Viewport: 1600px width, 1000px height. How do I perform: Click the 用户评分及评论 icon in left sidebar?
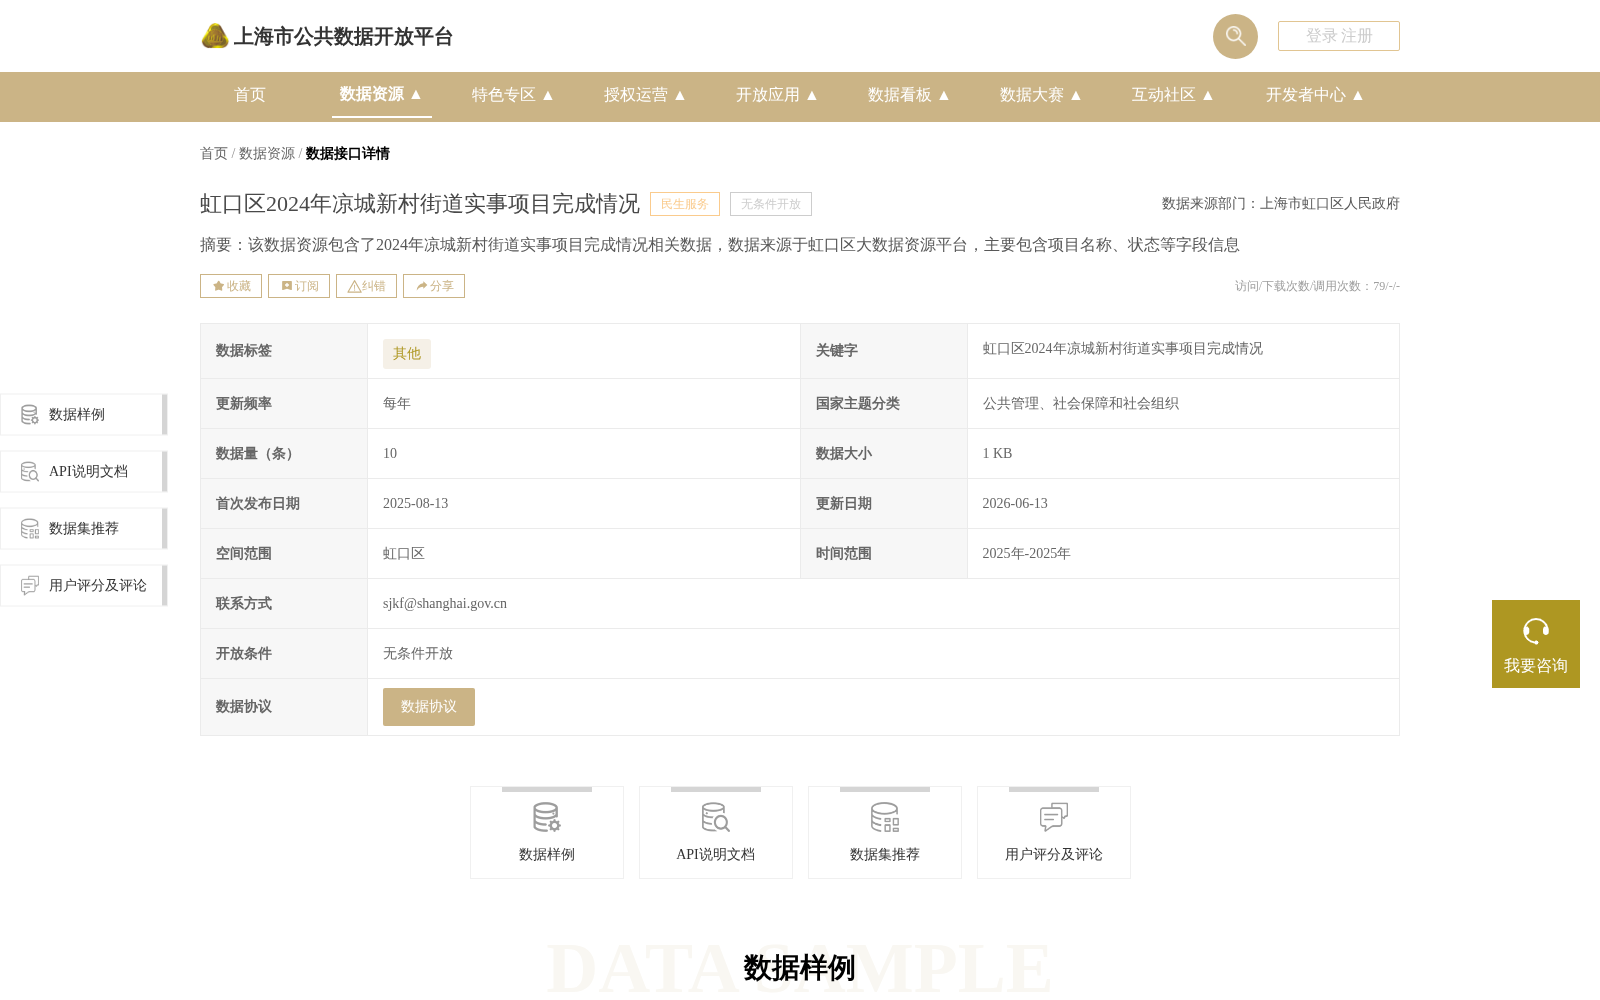click(x=30, y=586)
